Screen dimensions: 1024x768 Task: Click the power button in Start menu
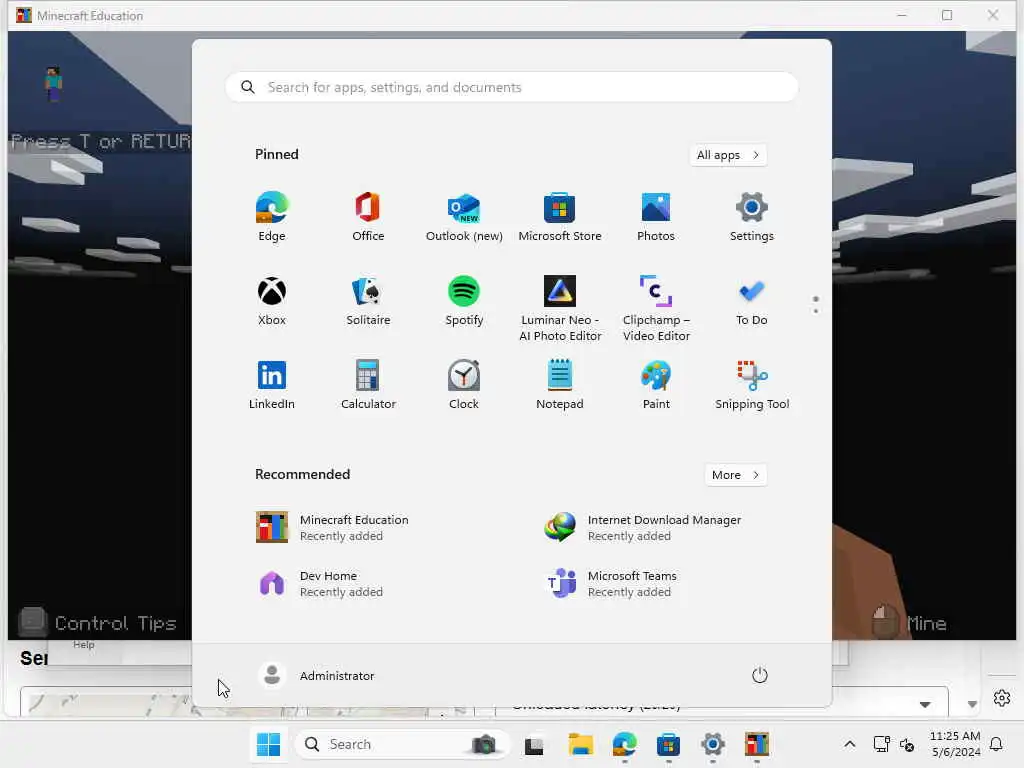tap(760, 675)
